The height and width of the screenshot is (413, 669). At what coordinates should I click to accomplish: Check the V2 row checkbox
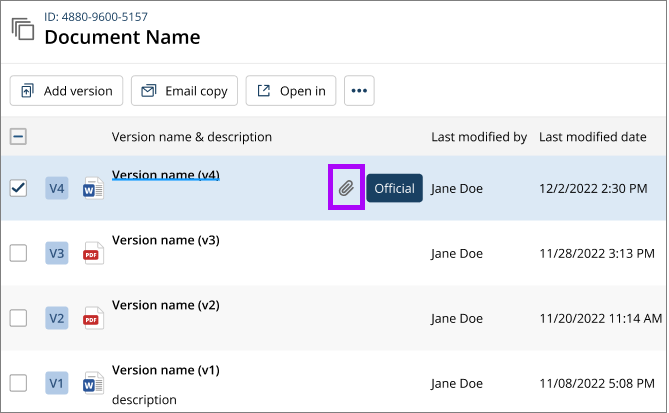pos(19,318)
